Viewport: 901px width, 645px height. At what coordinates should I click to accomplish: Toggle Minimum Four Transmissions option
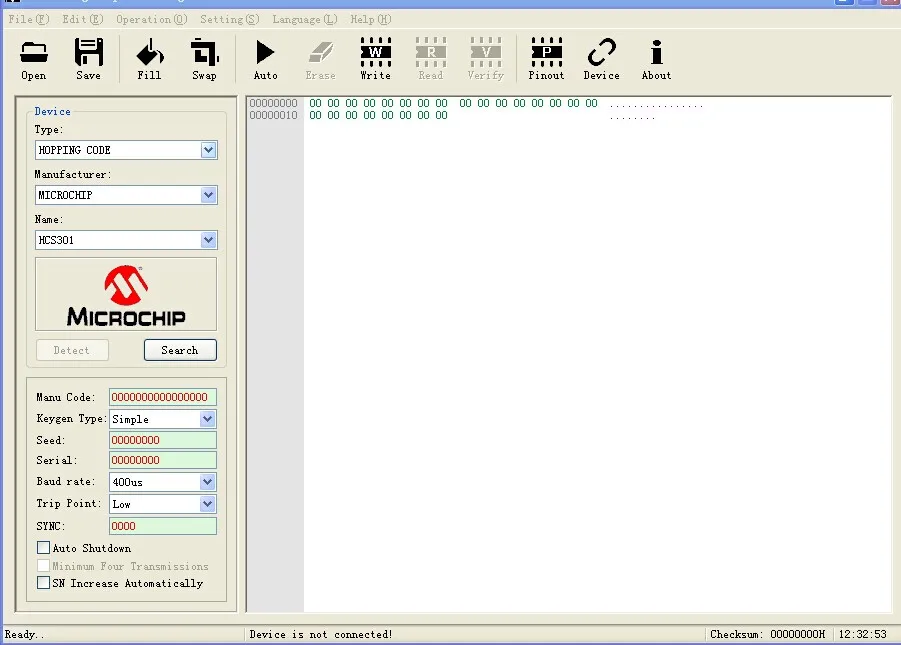[43, 566]
